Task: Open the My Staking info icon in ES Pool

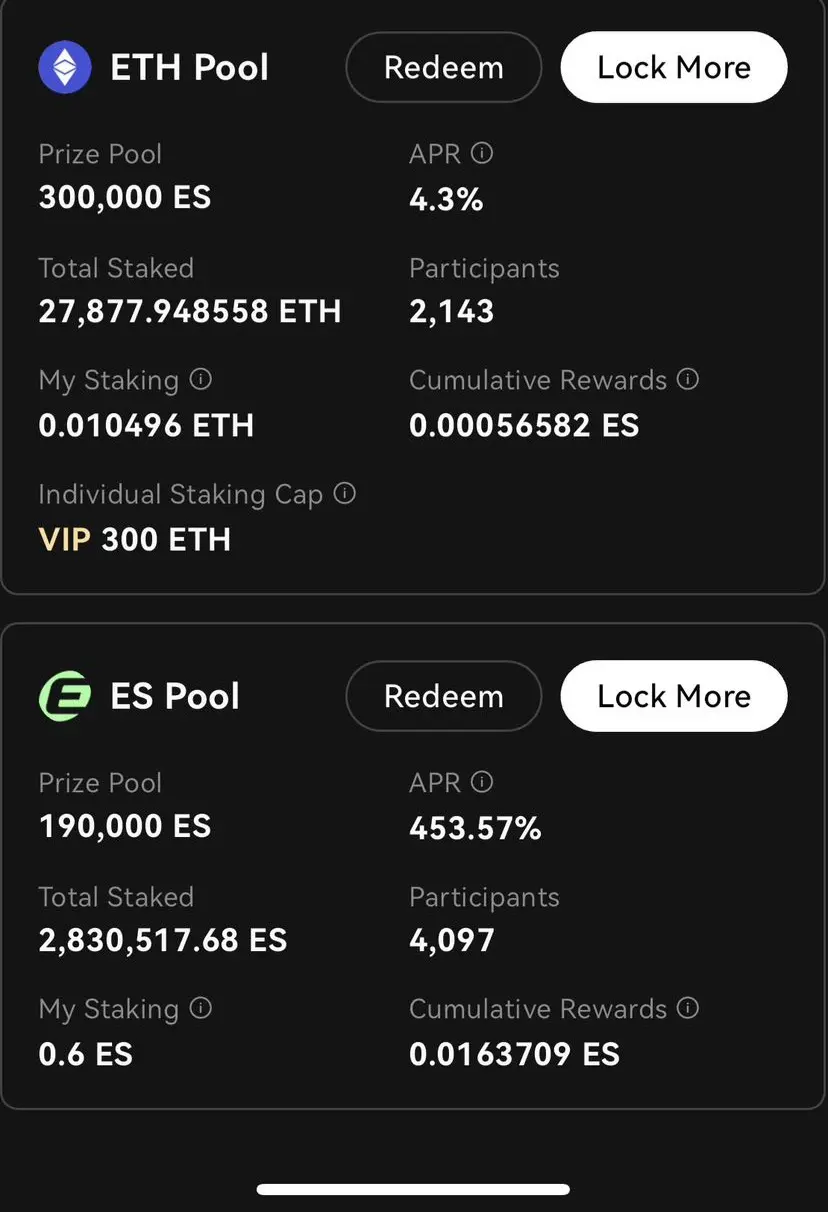Action: point(201,1009)
